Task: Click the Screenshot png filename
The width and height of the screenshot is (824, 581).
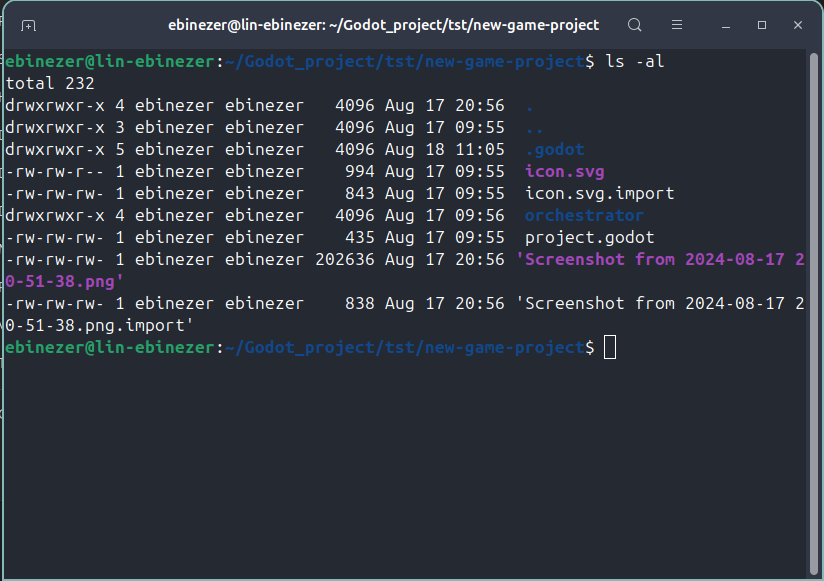Action: 650,259
